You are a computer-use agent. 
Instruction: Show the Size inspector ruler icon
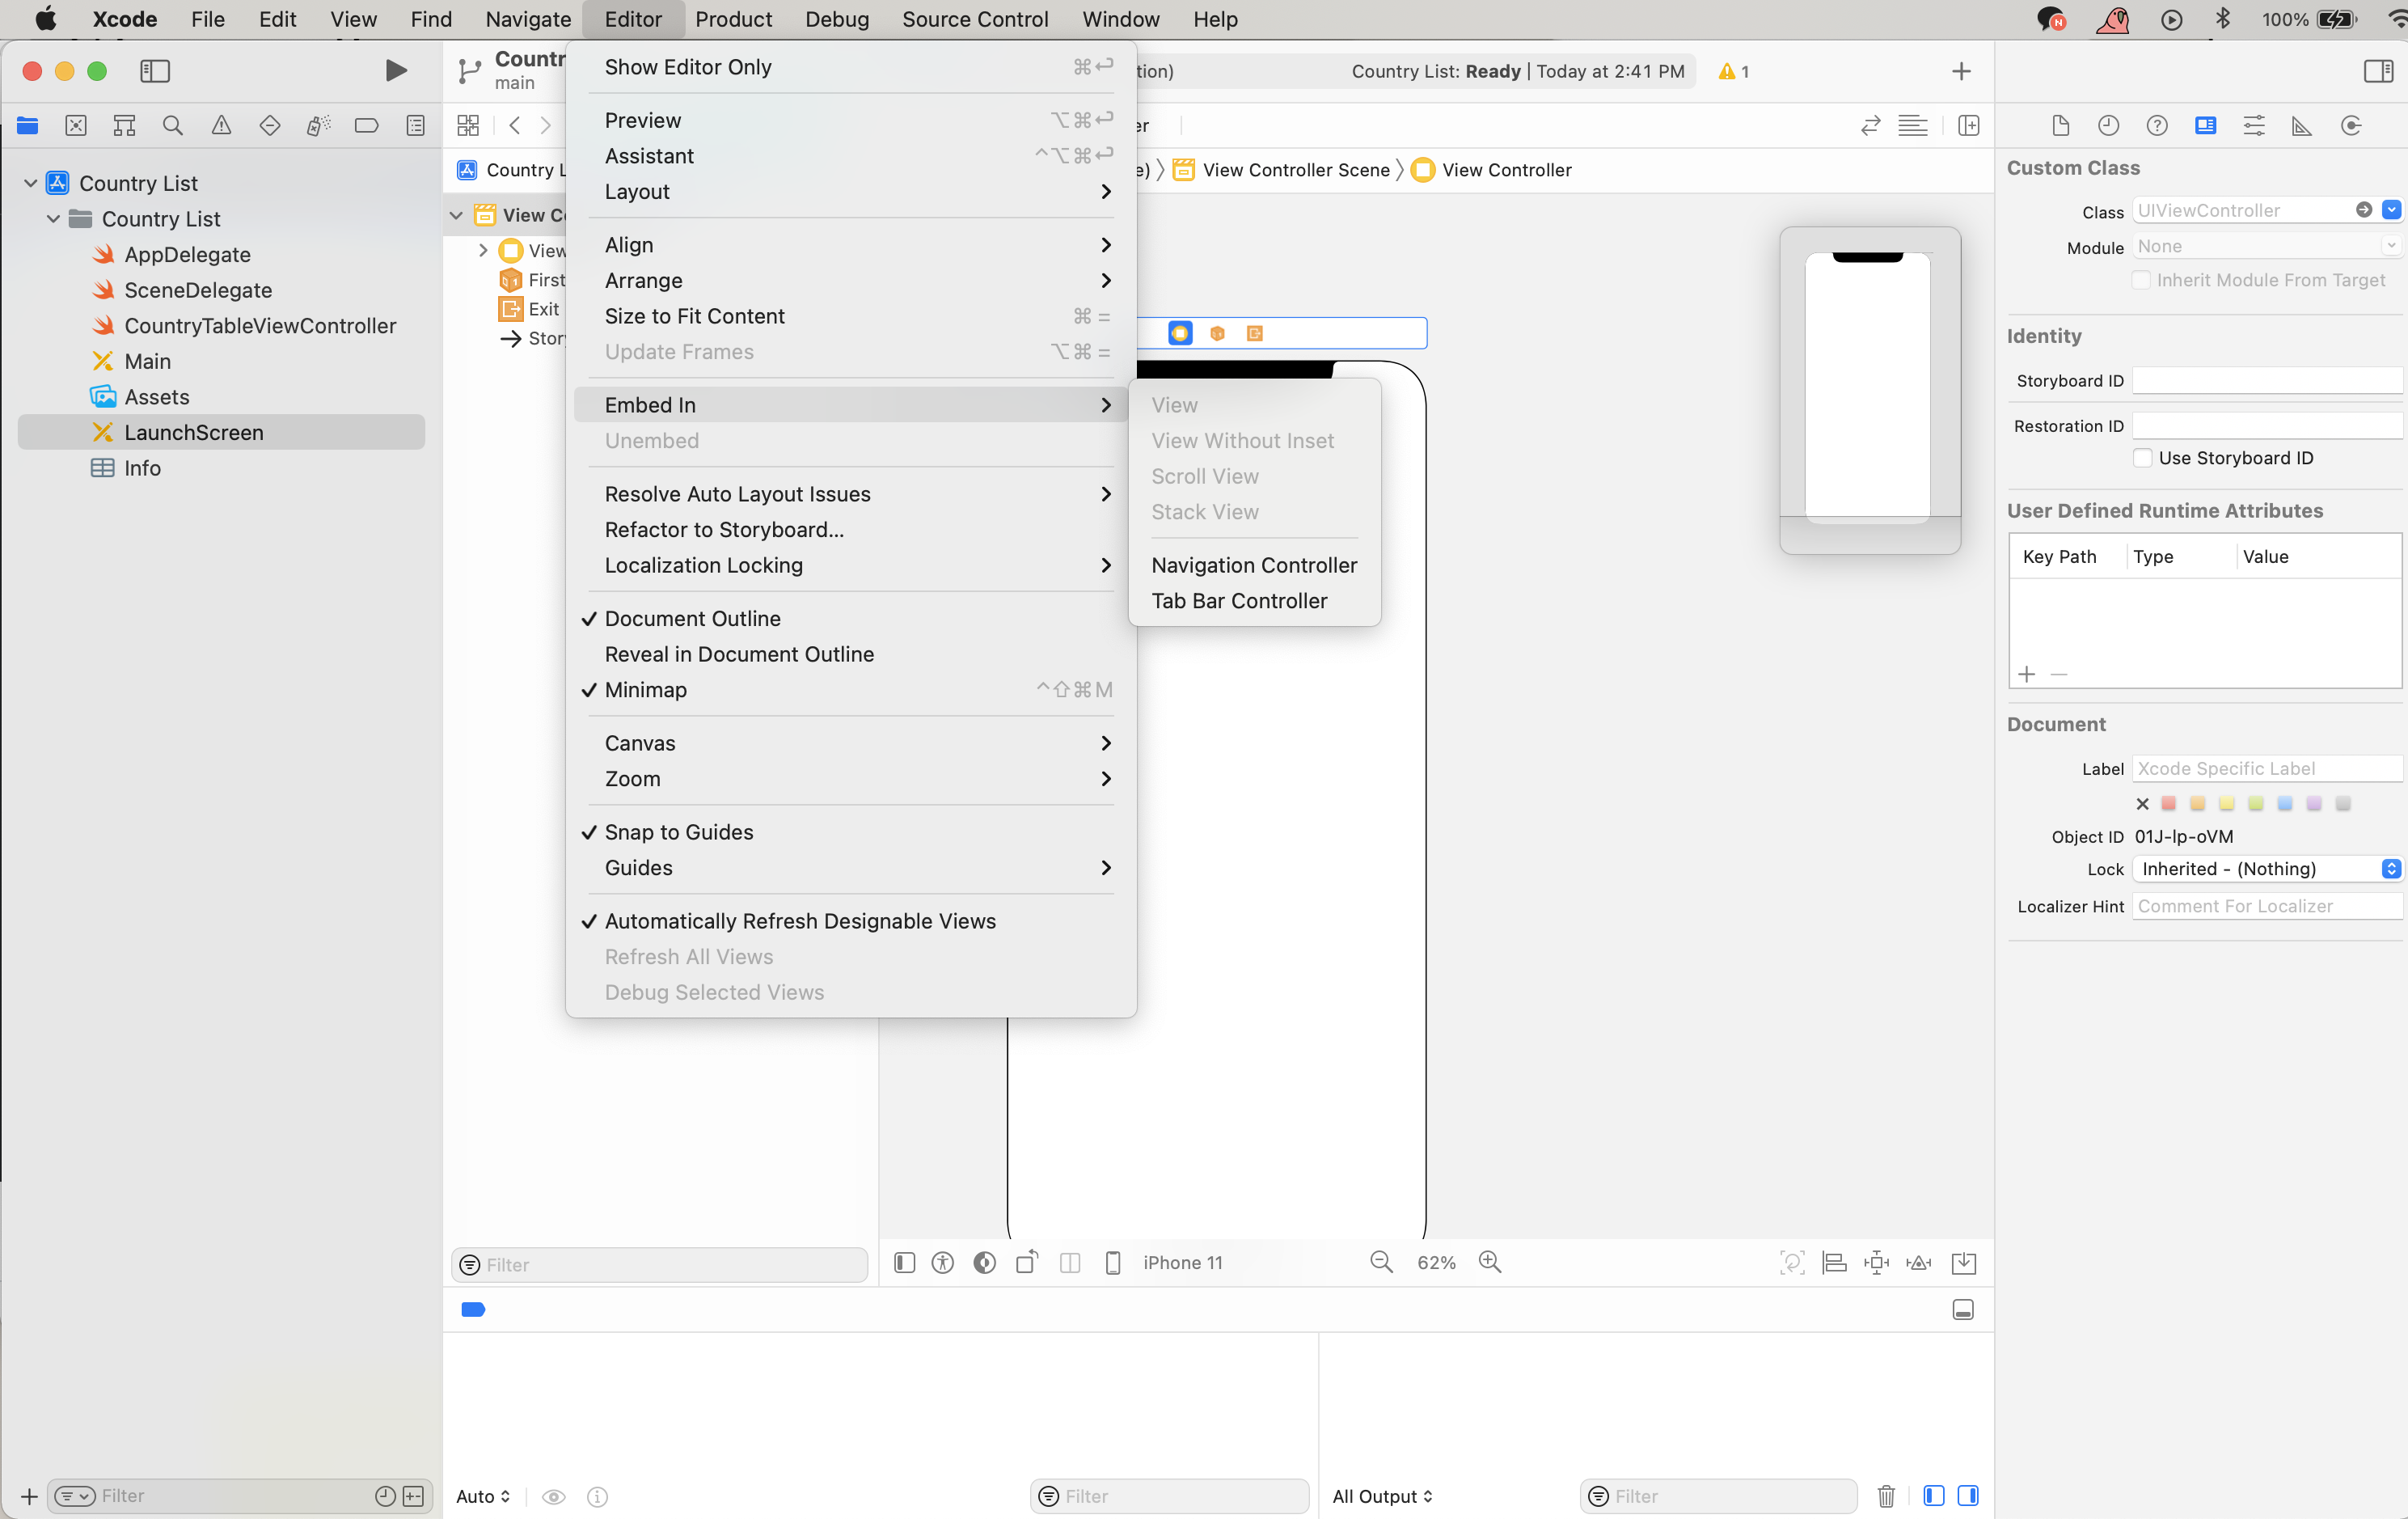2302,125
